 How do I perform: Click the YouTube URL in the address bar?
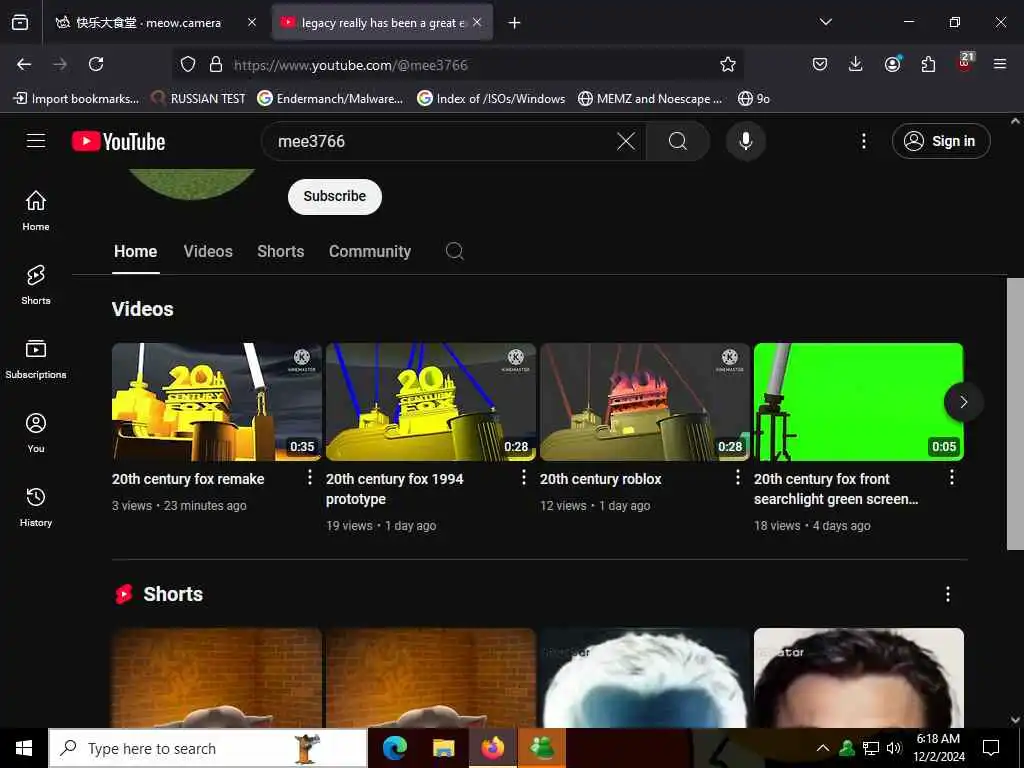pyautogui.click(x=351, y=65)
